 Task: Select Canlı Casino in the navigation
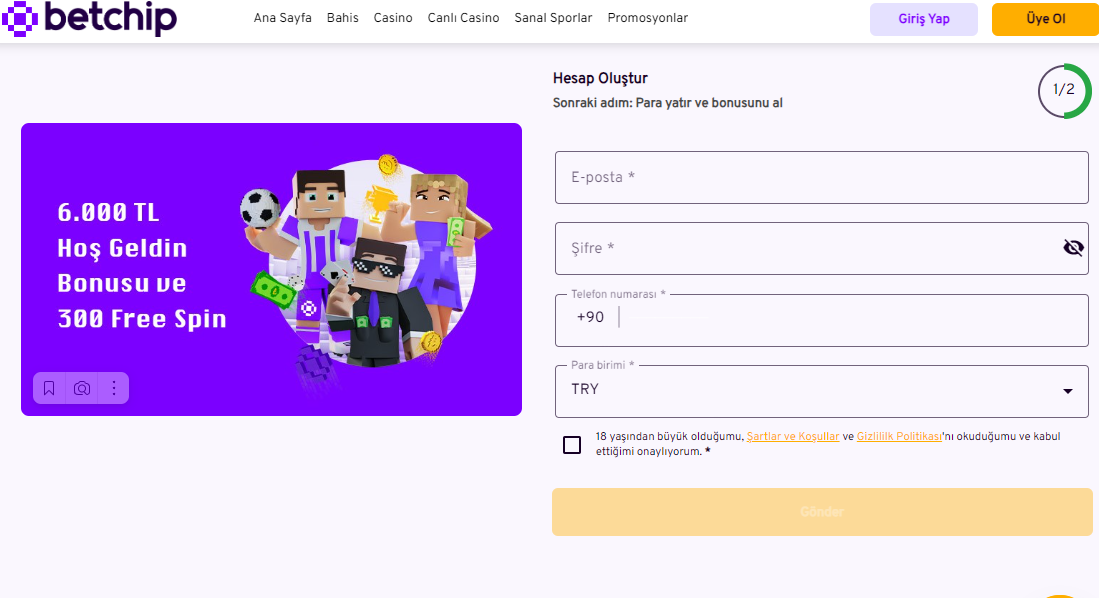coord(463,18)
